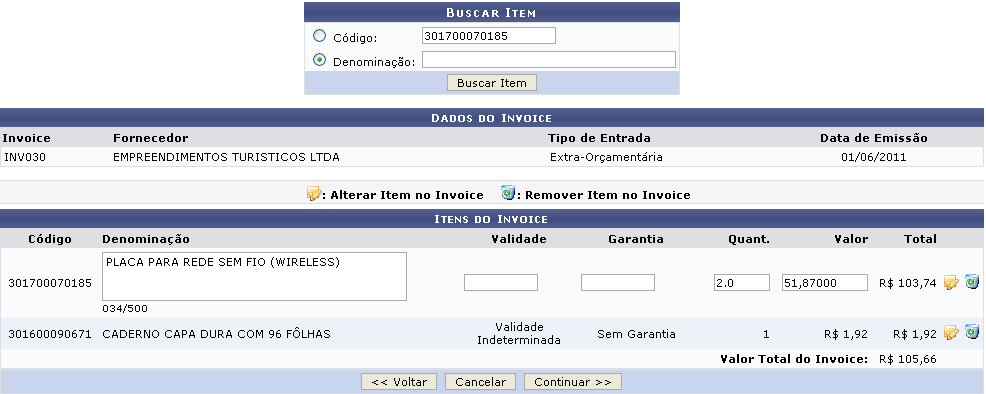Viewport: 986px width, 394px height.
Task: Click Remover Item no Invoice legend icon
Action: [508, 193]
